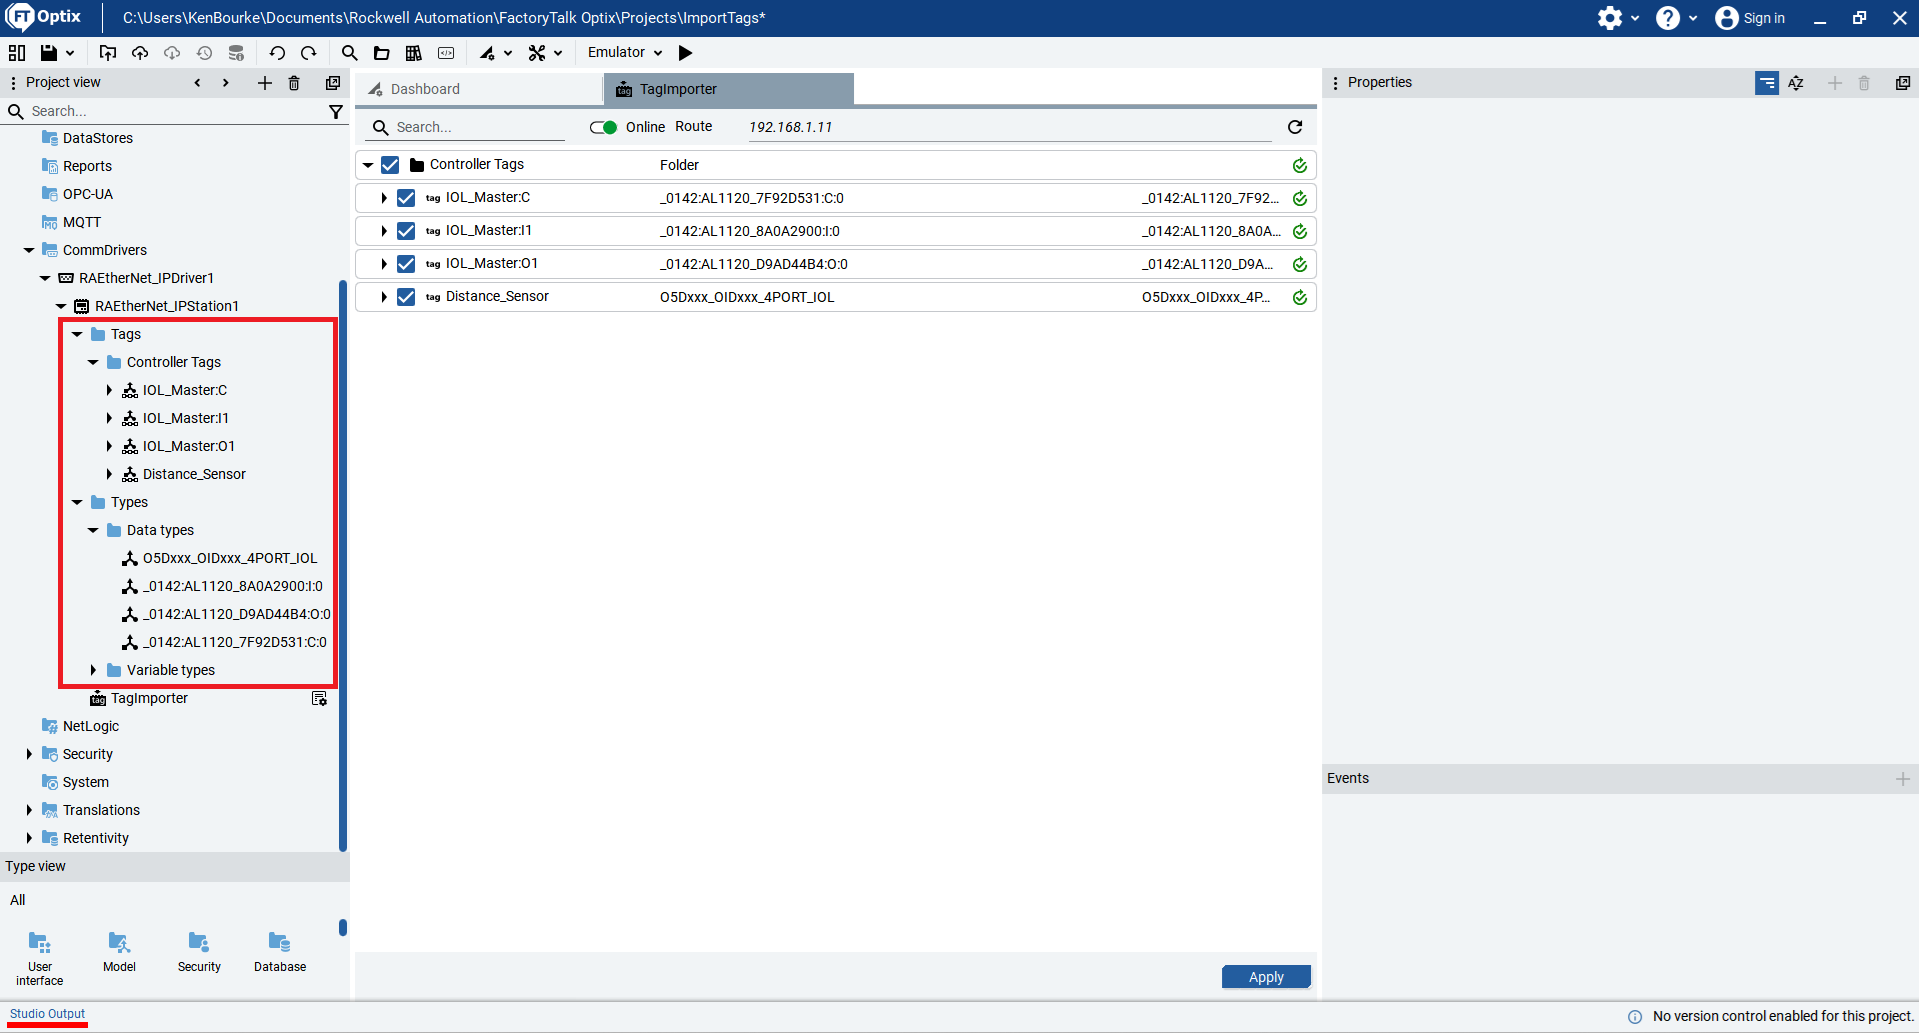Image resolution: width=1919 pixels, height=1033 pixels.
Task: Collapse the CommDrivers tree node
Action: click(29, 250)
